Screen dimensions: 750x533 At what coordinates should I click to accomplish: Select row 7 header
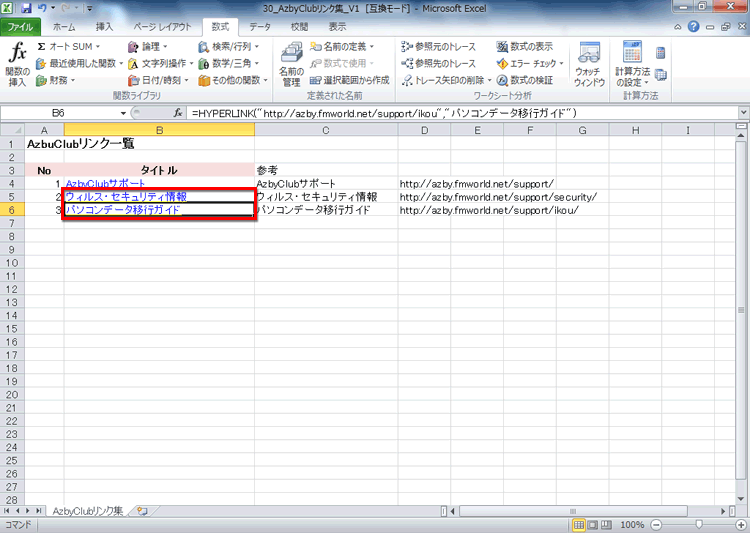[12, 223]
